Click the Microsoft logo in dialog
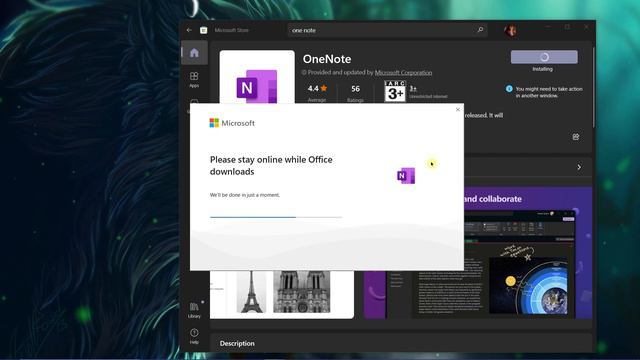This screenshot has height=360, width=640. click(x=232, y=123)
